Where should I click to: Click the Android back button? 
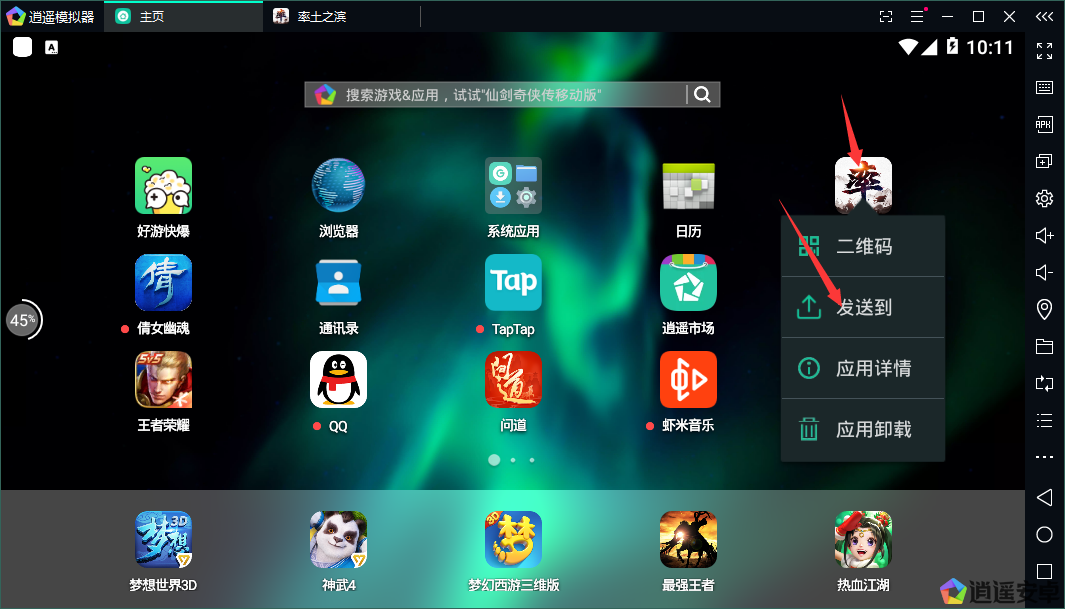(x=1045, y=497)
